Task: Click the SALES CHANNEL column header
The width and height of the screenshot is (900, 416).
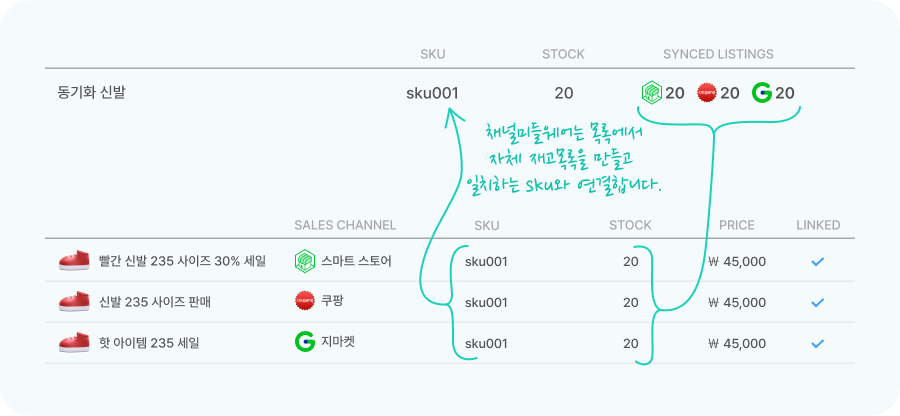Action: 345,225
